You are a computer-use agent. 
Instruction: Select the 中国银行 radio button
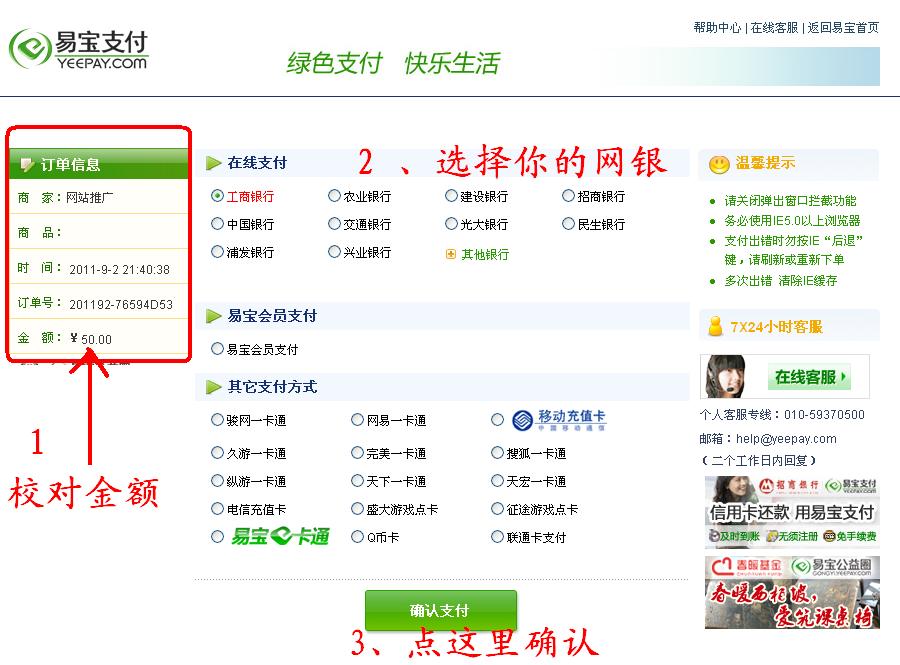coord(217,224)
